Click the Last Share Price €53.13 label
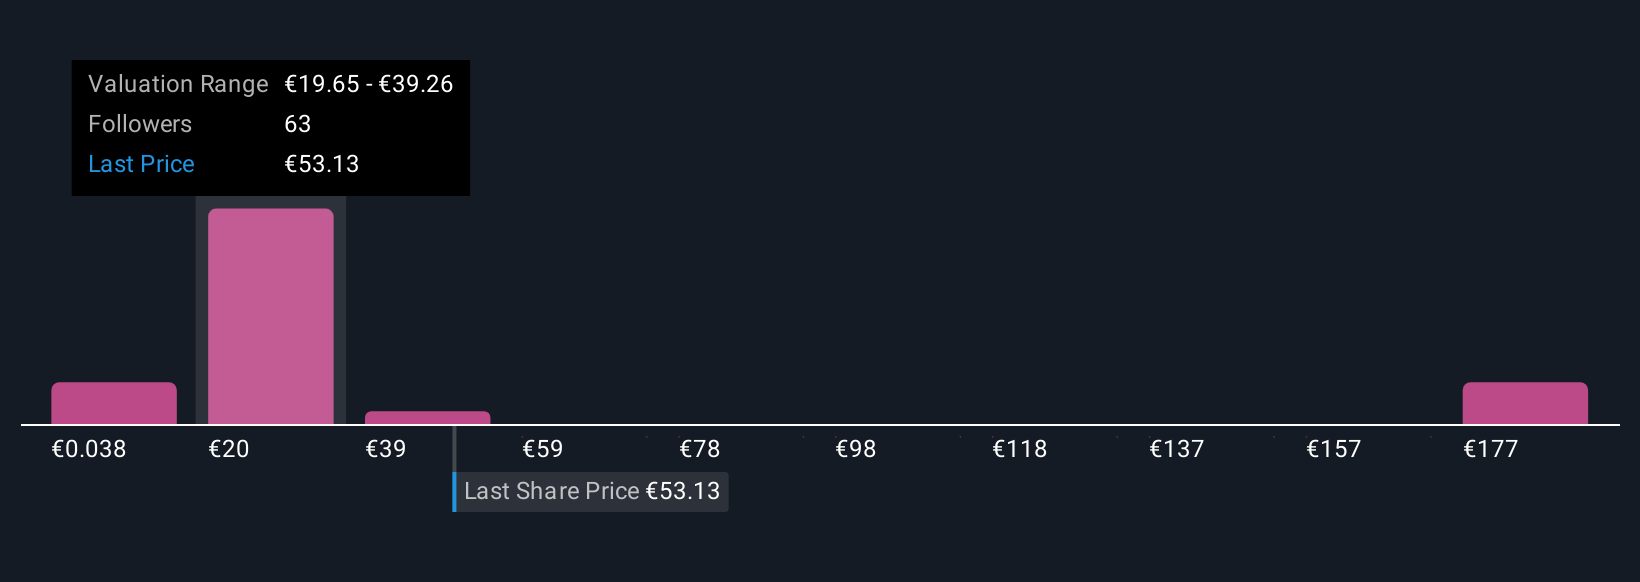Screen dimensions: 1640x582 click(591, 491)
